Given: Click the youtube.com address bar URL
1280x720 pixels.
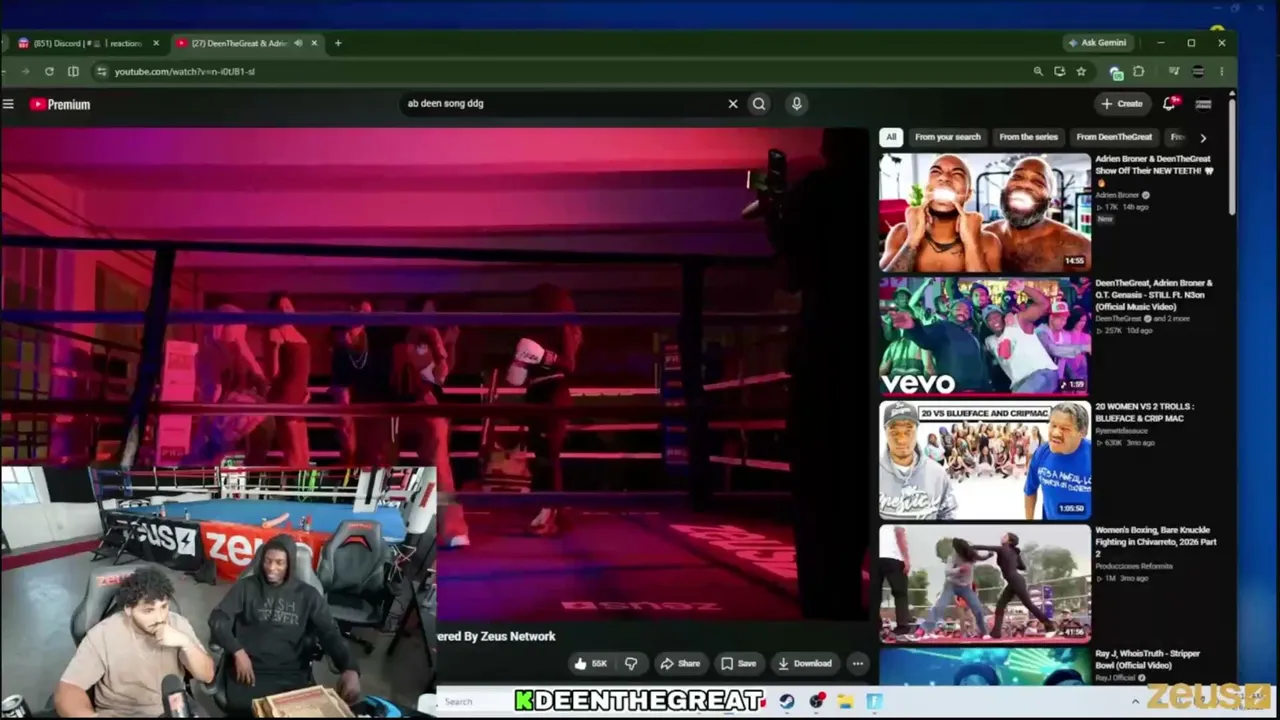Looking at the screenshot, I should coord(184,71).
